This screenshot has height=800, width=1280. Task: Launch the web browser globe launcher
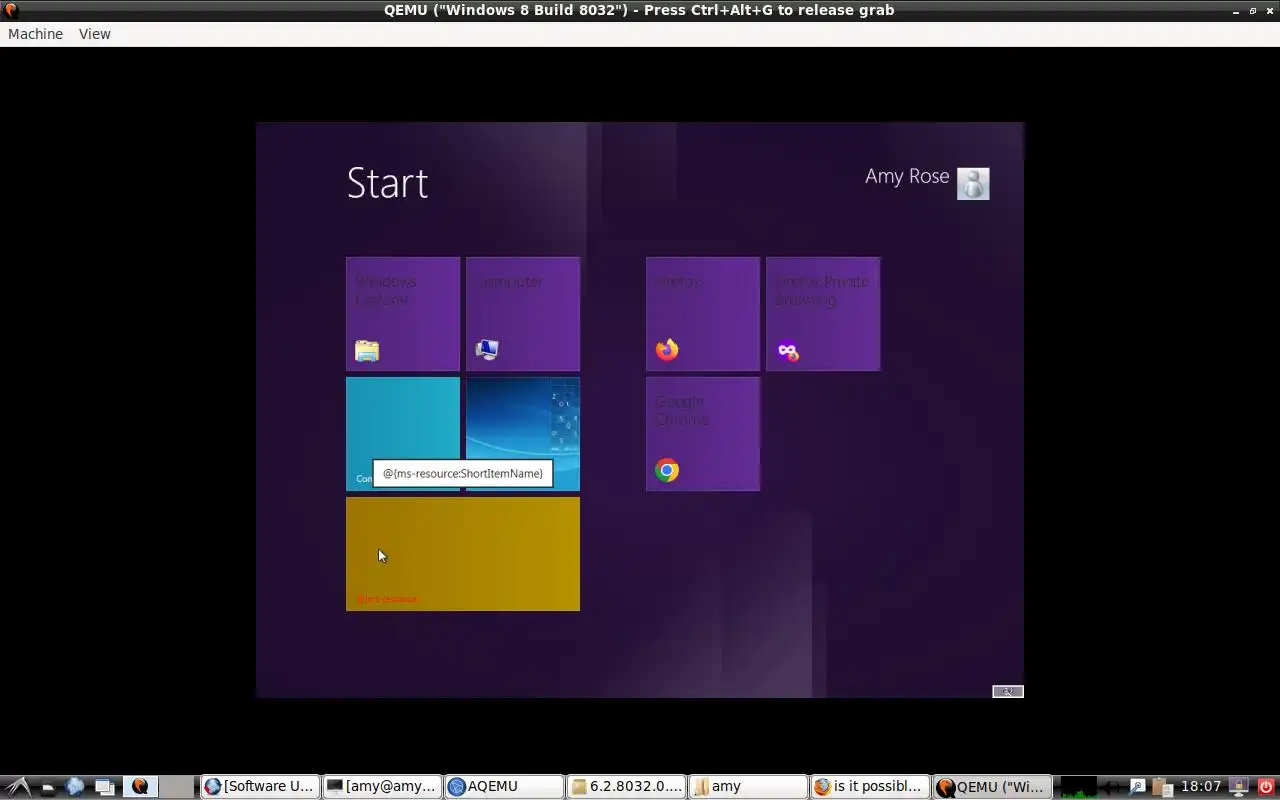(75, 787)
